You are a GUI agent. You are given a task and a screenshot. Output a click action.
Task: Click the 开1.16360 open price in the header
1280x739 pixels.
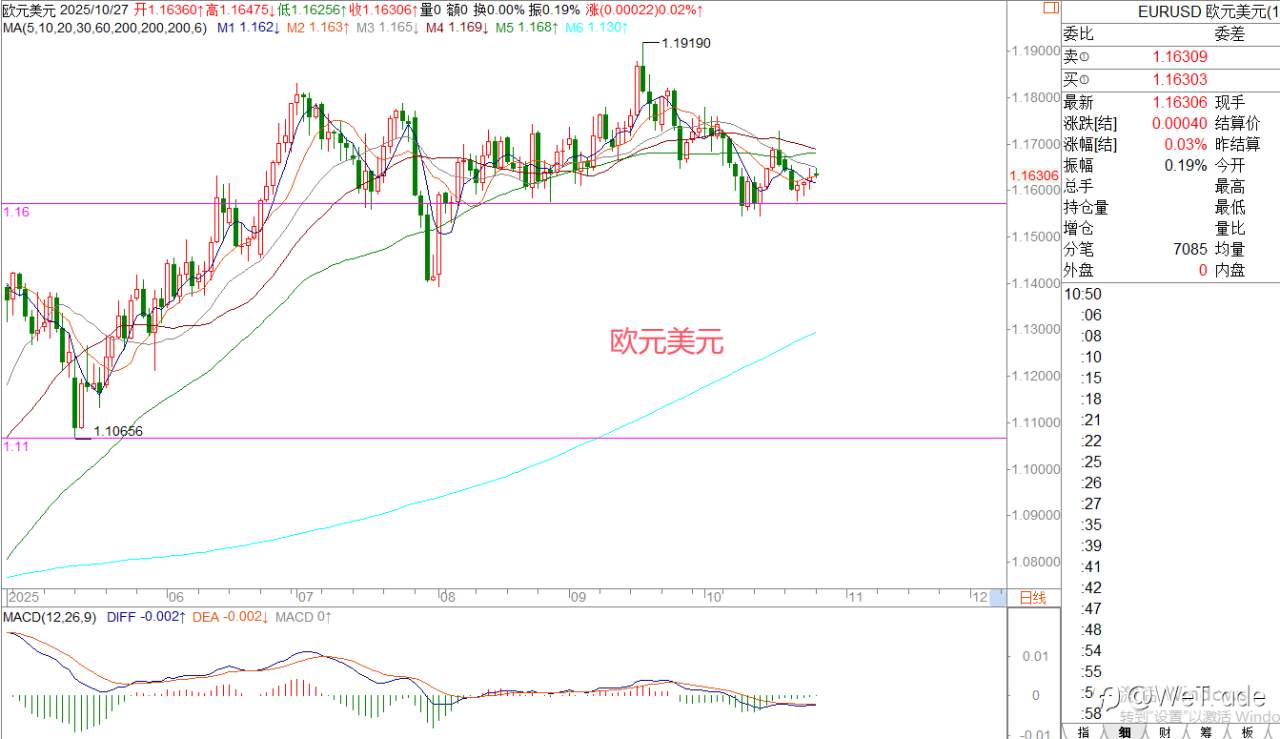167,9
